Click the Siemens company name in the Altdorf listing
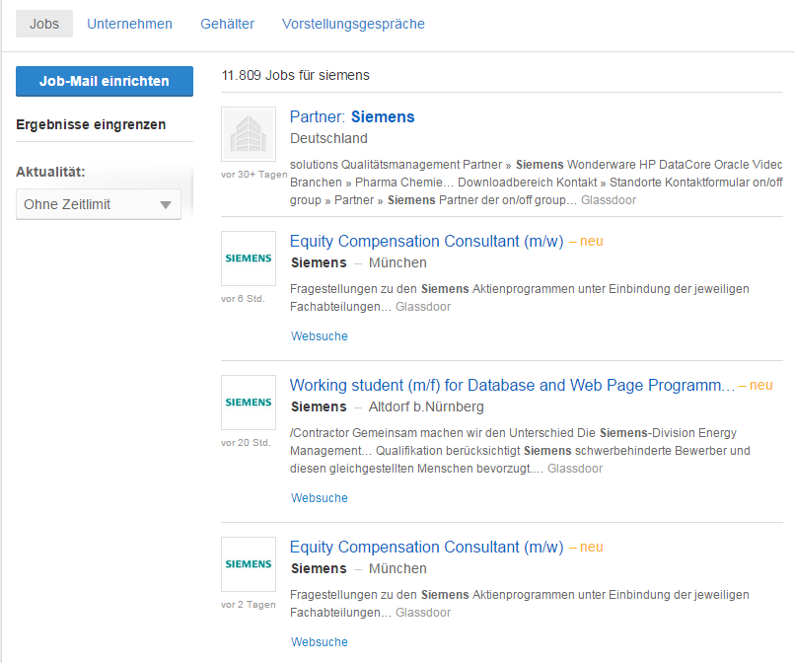The image size is (795, 663). point(318,407)
